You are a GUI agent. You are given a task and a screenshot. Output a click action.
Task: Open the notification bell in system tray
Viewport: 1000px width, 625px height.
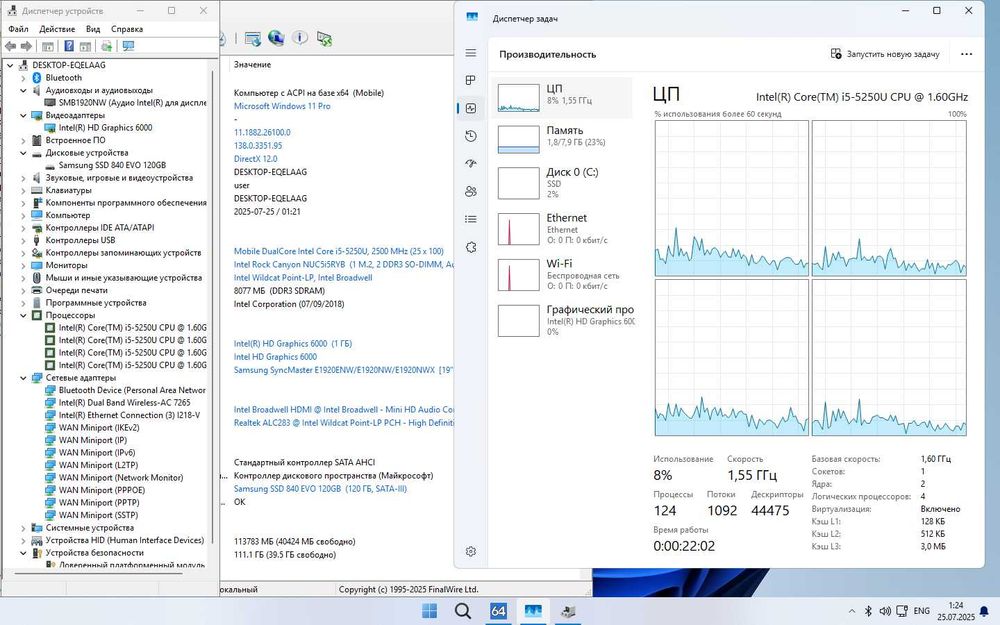click(984, 611)
